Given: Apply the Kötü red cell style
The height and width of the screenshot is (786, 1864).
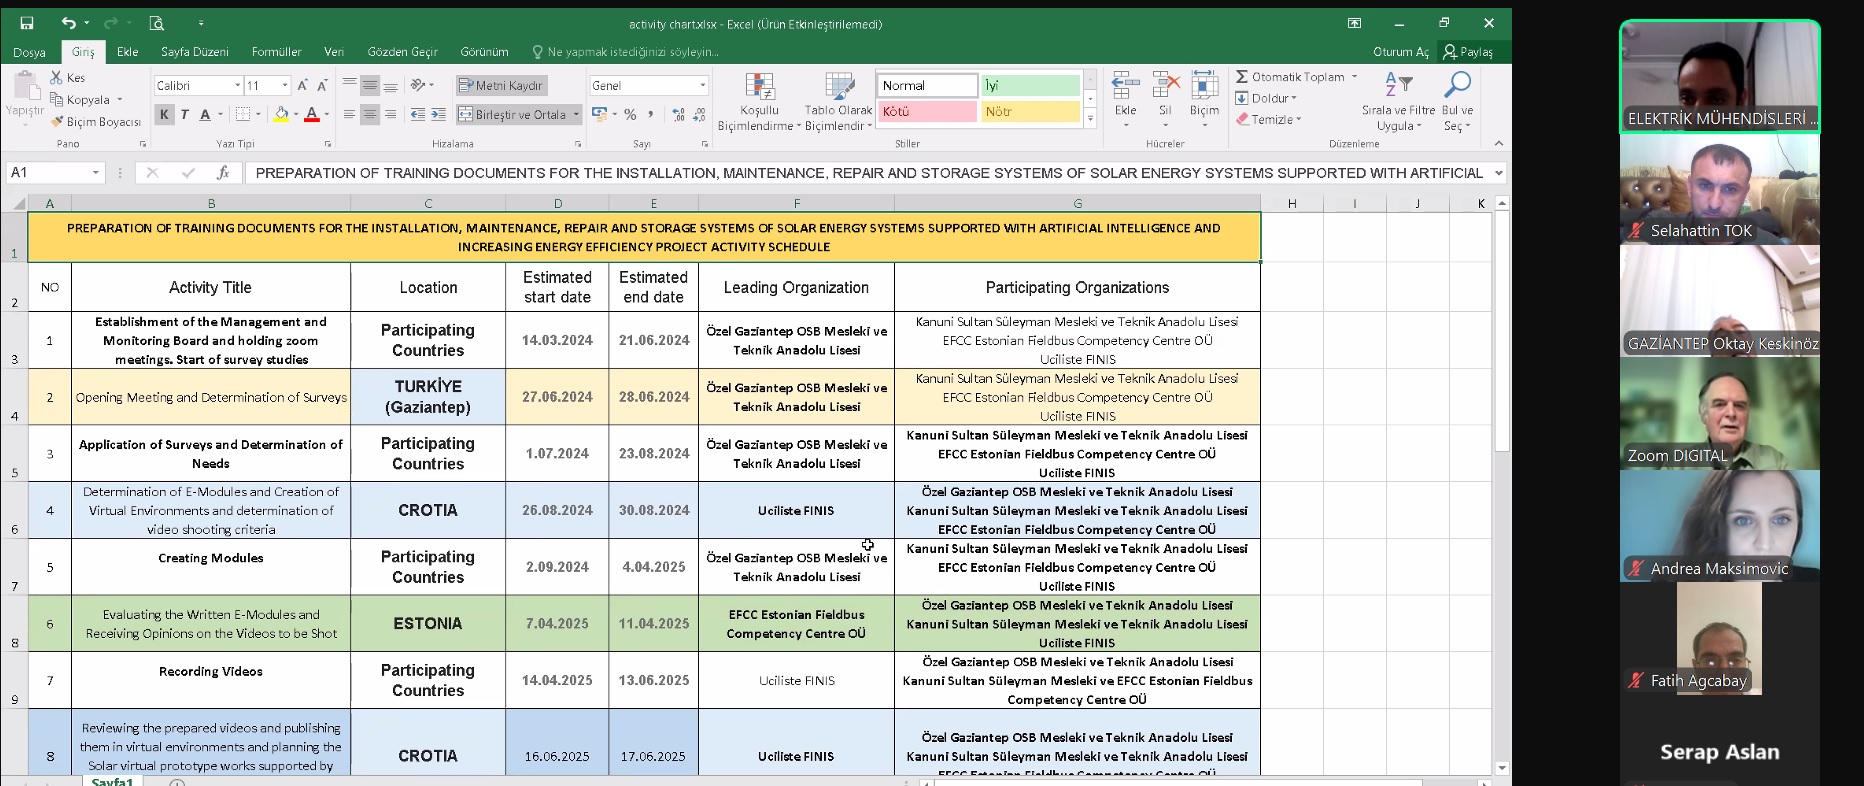Looking at the screenshot, I should [x=926, y=112].
